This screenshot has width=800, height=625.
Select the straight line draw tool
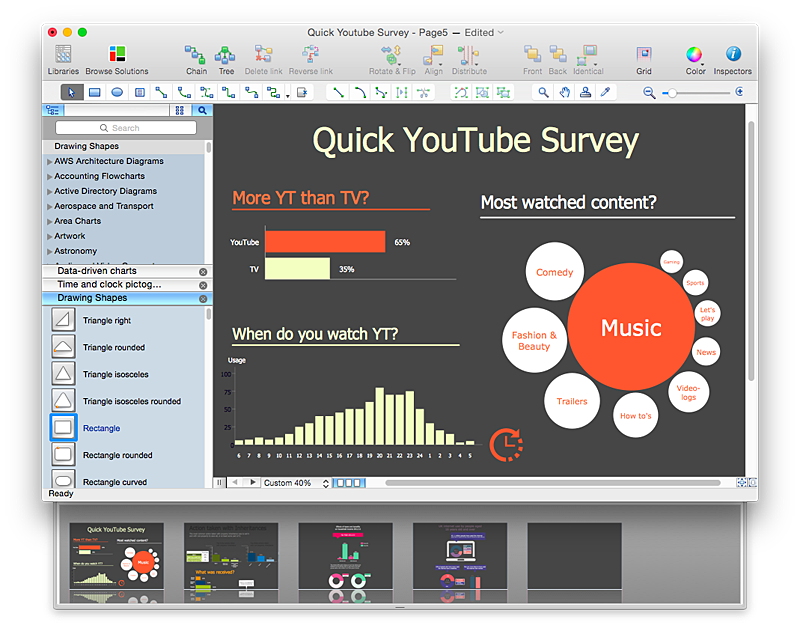(x=338, y=92)
